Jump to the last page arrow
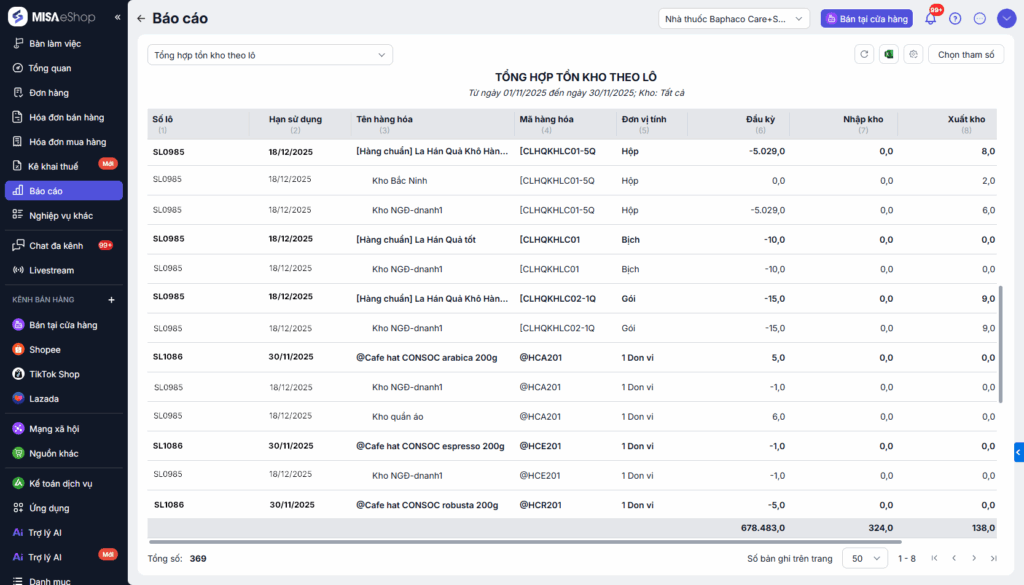Screen dimensions: 1024x585 coord(993,558)
